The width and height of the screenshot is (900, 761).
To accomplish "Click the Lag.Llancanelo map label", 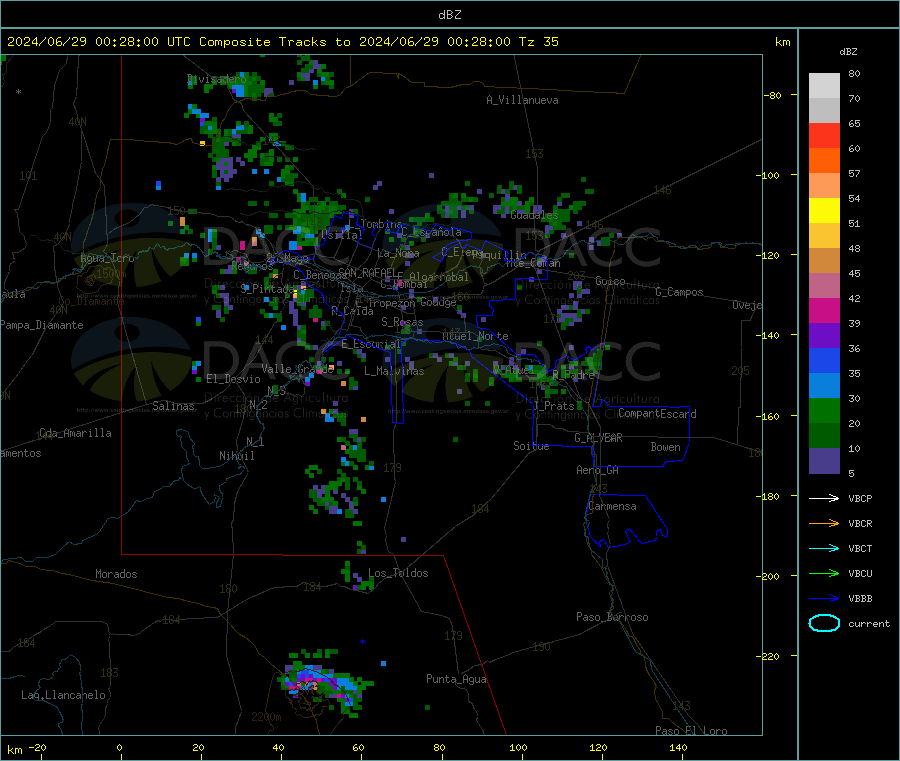I will pyautogui.click(x=63, y=695).
